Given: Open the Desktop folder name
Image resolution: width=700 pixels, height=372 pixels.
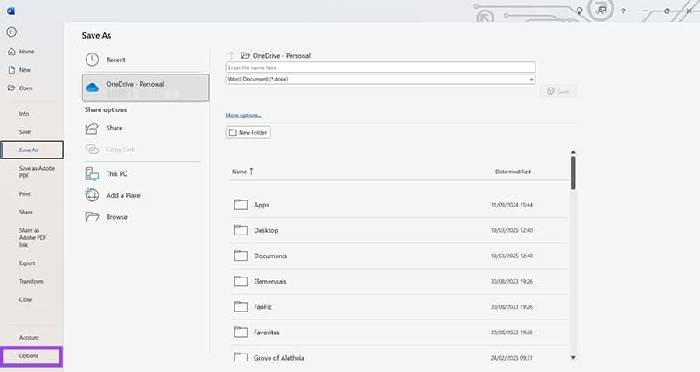Looking at the screenshot, I should [266, 230].
